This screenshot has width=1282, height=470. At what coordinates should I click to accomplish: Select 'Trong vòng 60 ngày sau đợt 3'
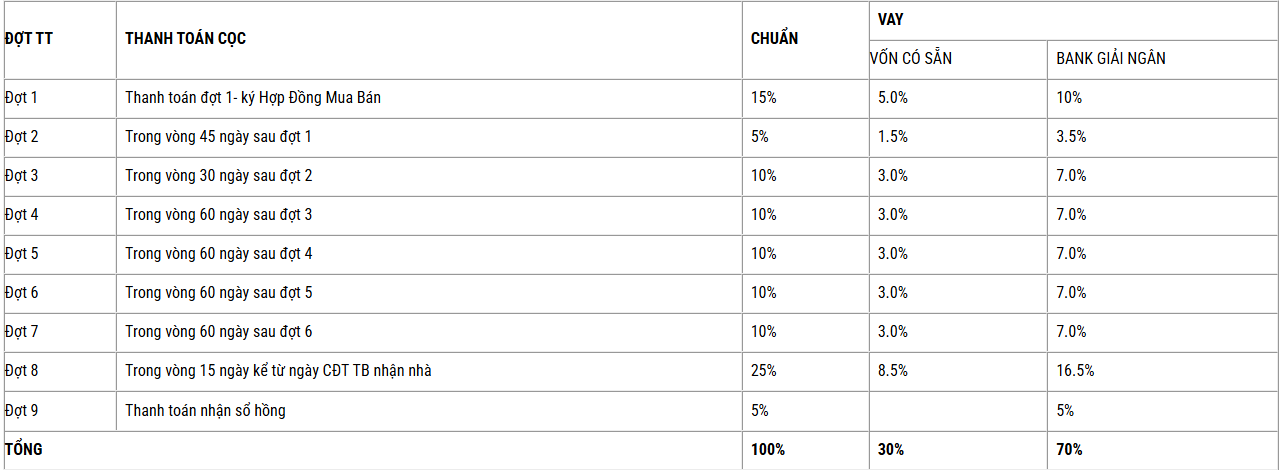(219, 215)
